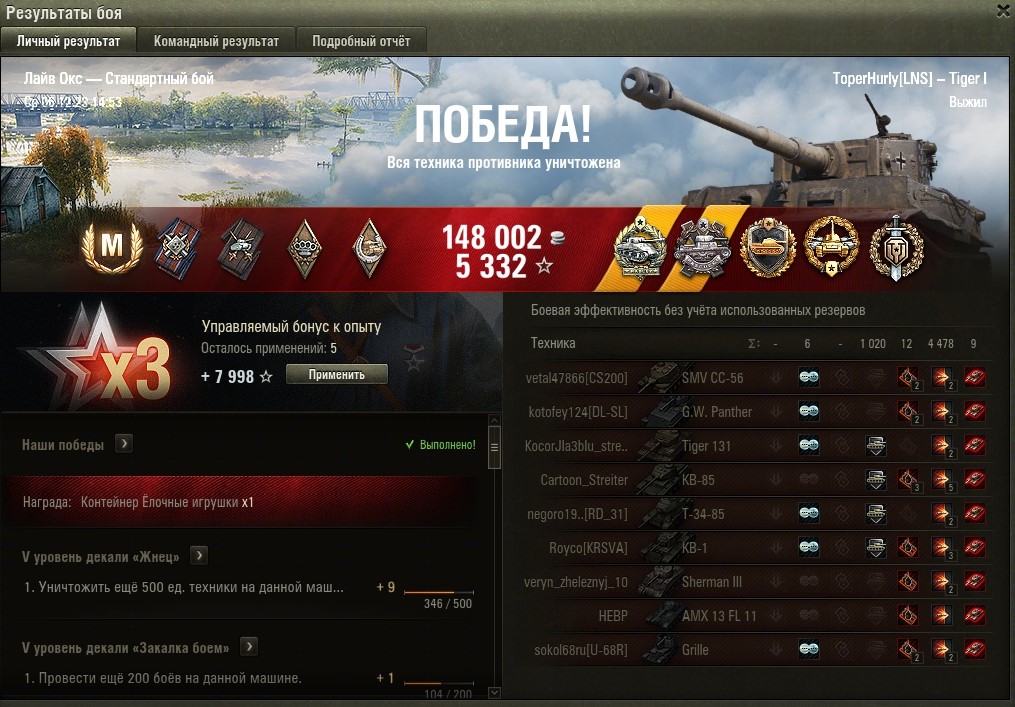Click the damage arrow icon in KB-85 row
Screen dimensions: 1015x707
941,480
